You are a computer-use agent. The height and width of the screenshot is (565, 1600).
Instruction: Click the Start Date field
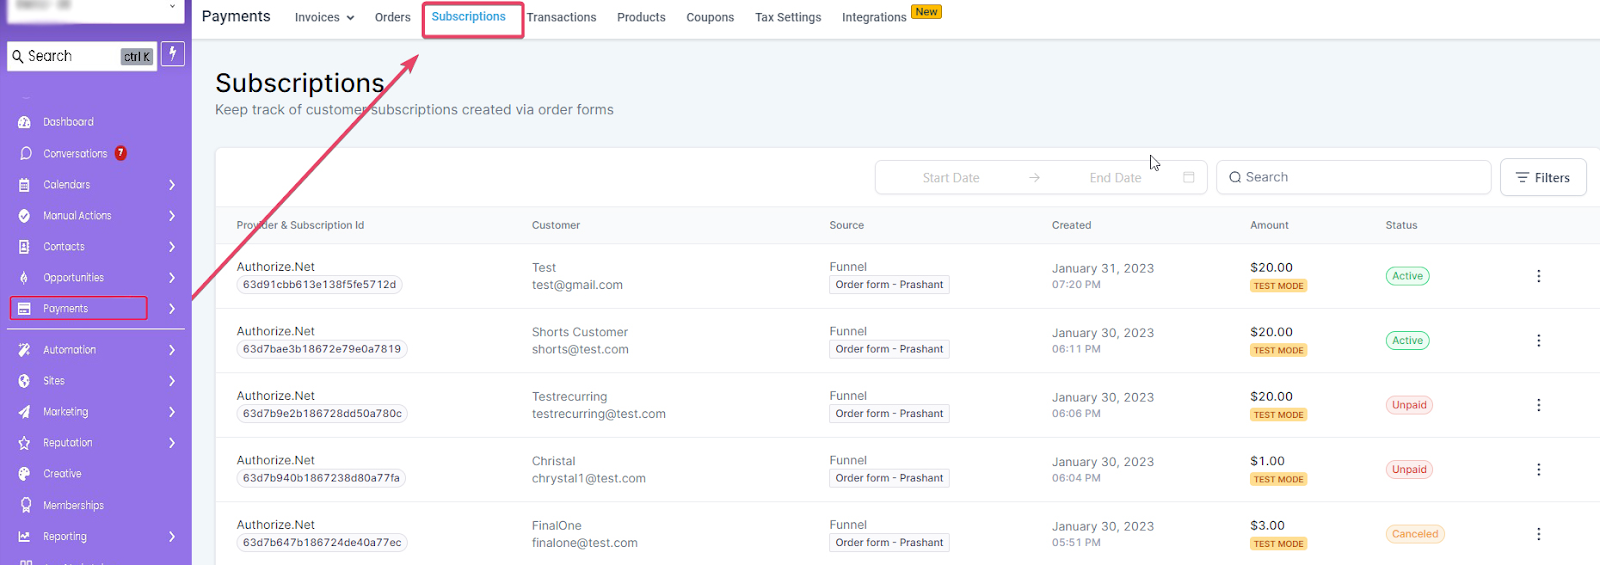coord(950,177)
